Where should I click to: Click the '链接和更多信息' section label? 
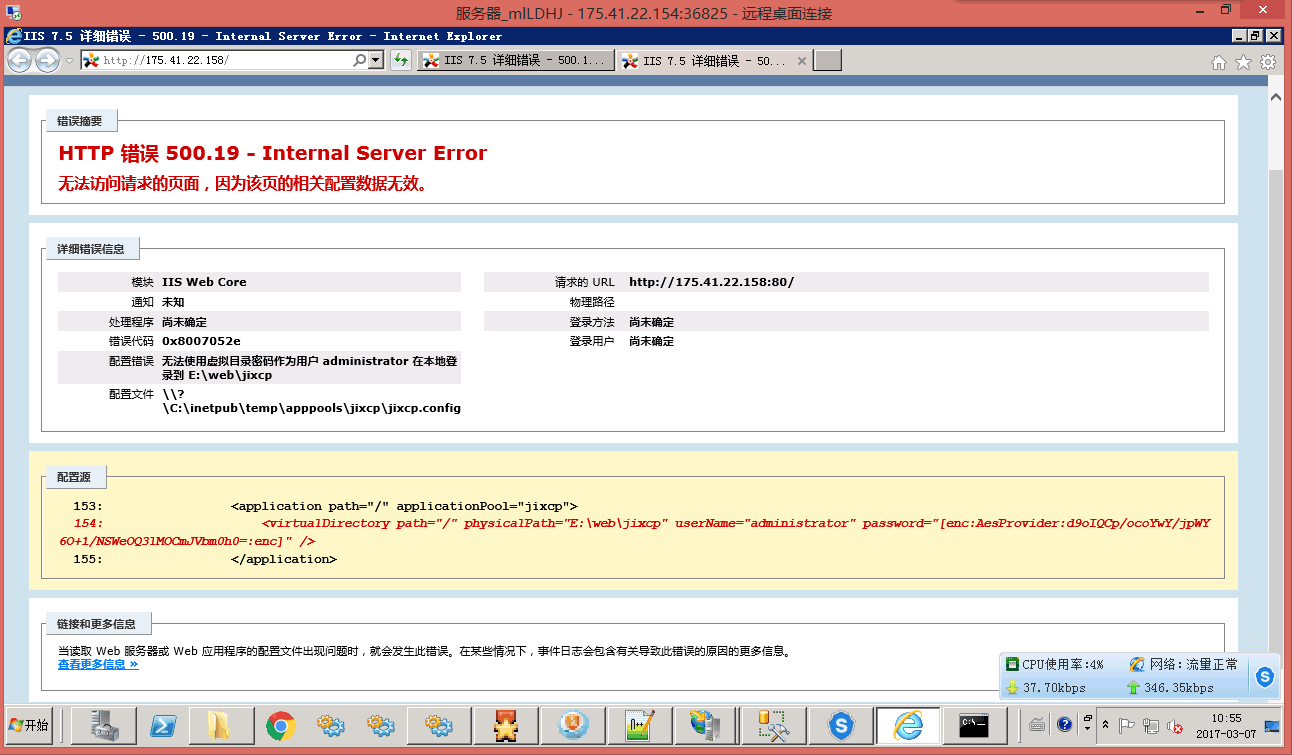pos(97,625)
